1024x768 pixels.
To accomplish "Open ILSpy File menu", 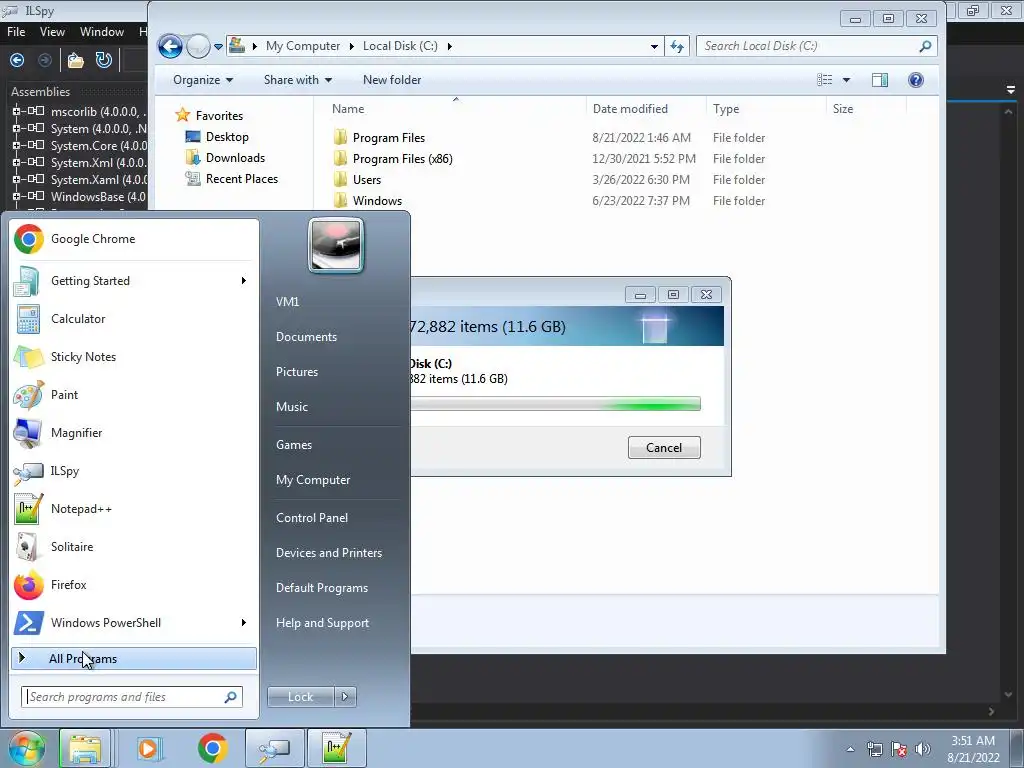I will tap(16, 31).
